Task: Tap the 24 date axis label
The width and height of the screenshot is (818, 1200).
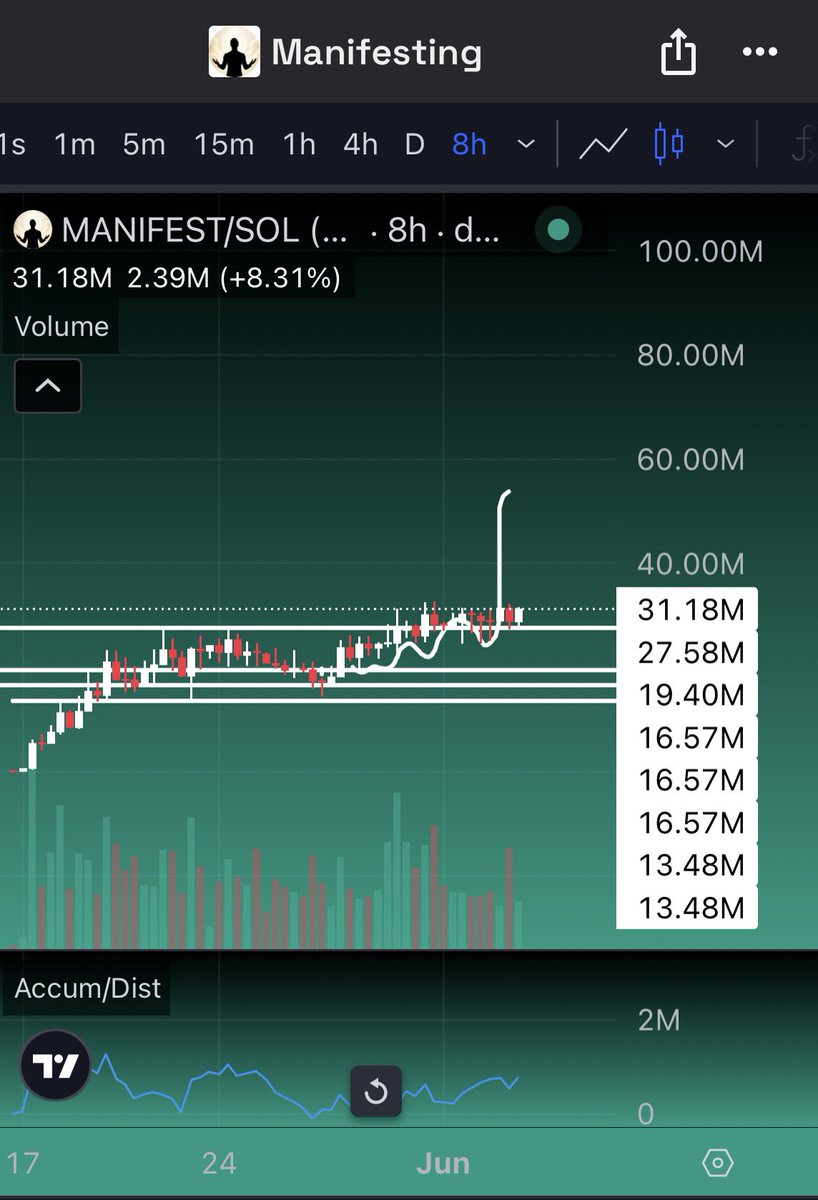Action: coord(219,1163)
